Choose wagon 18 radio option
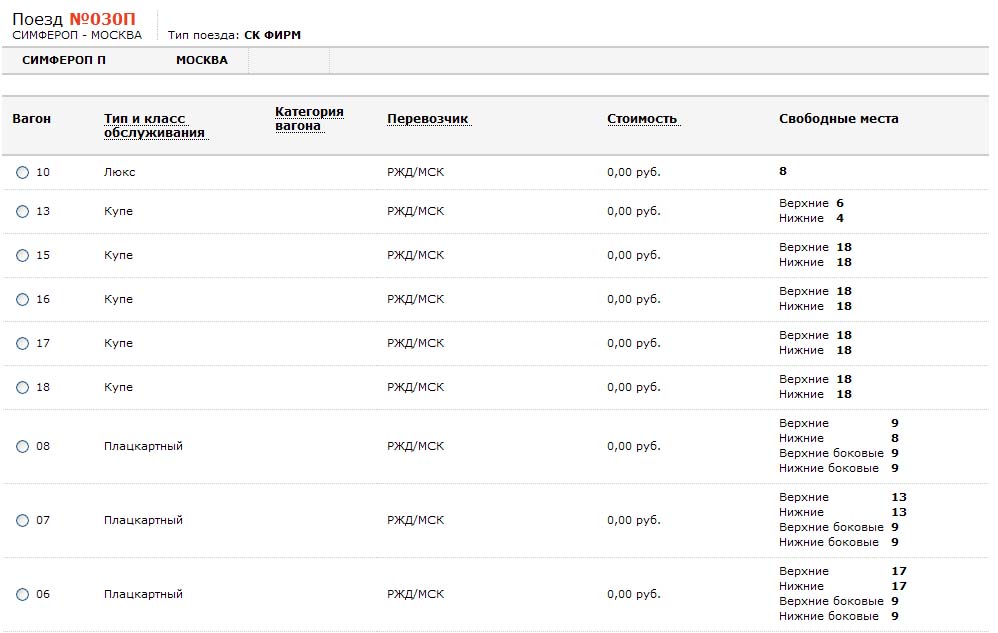The image size is (998, 633). click(23, 388)
